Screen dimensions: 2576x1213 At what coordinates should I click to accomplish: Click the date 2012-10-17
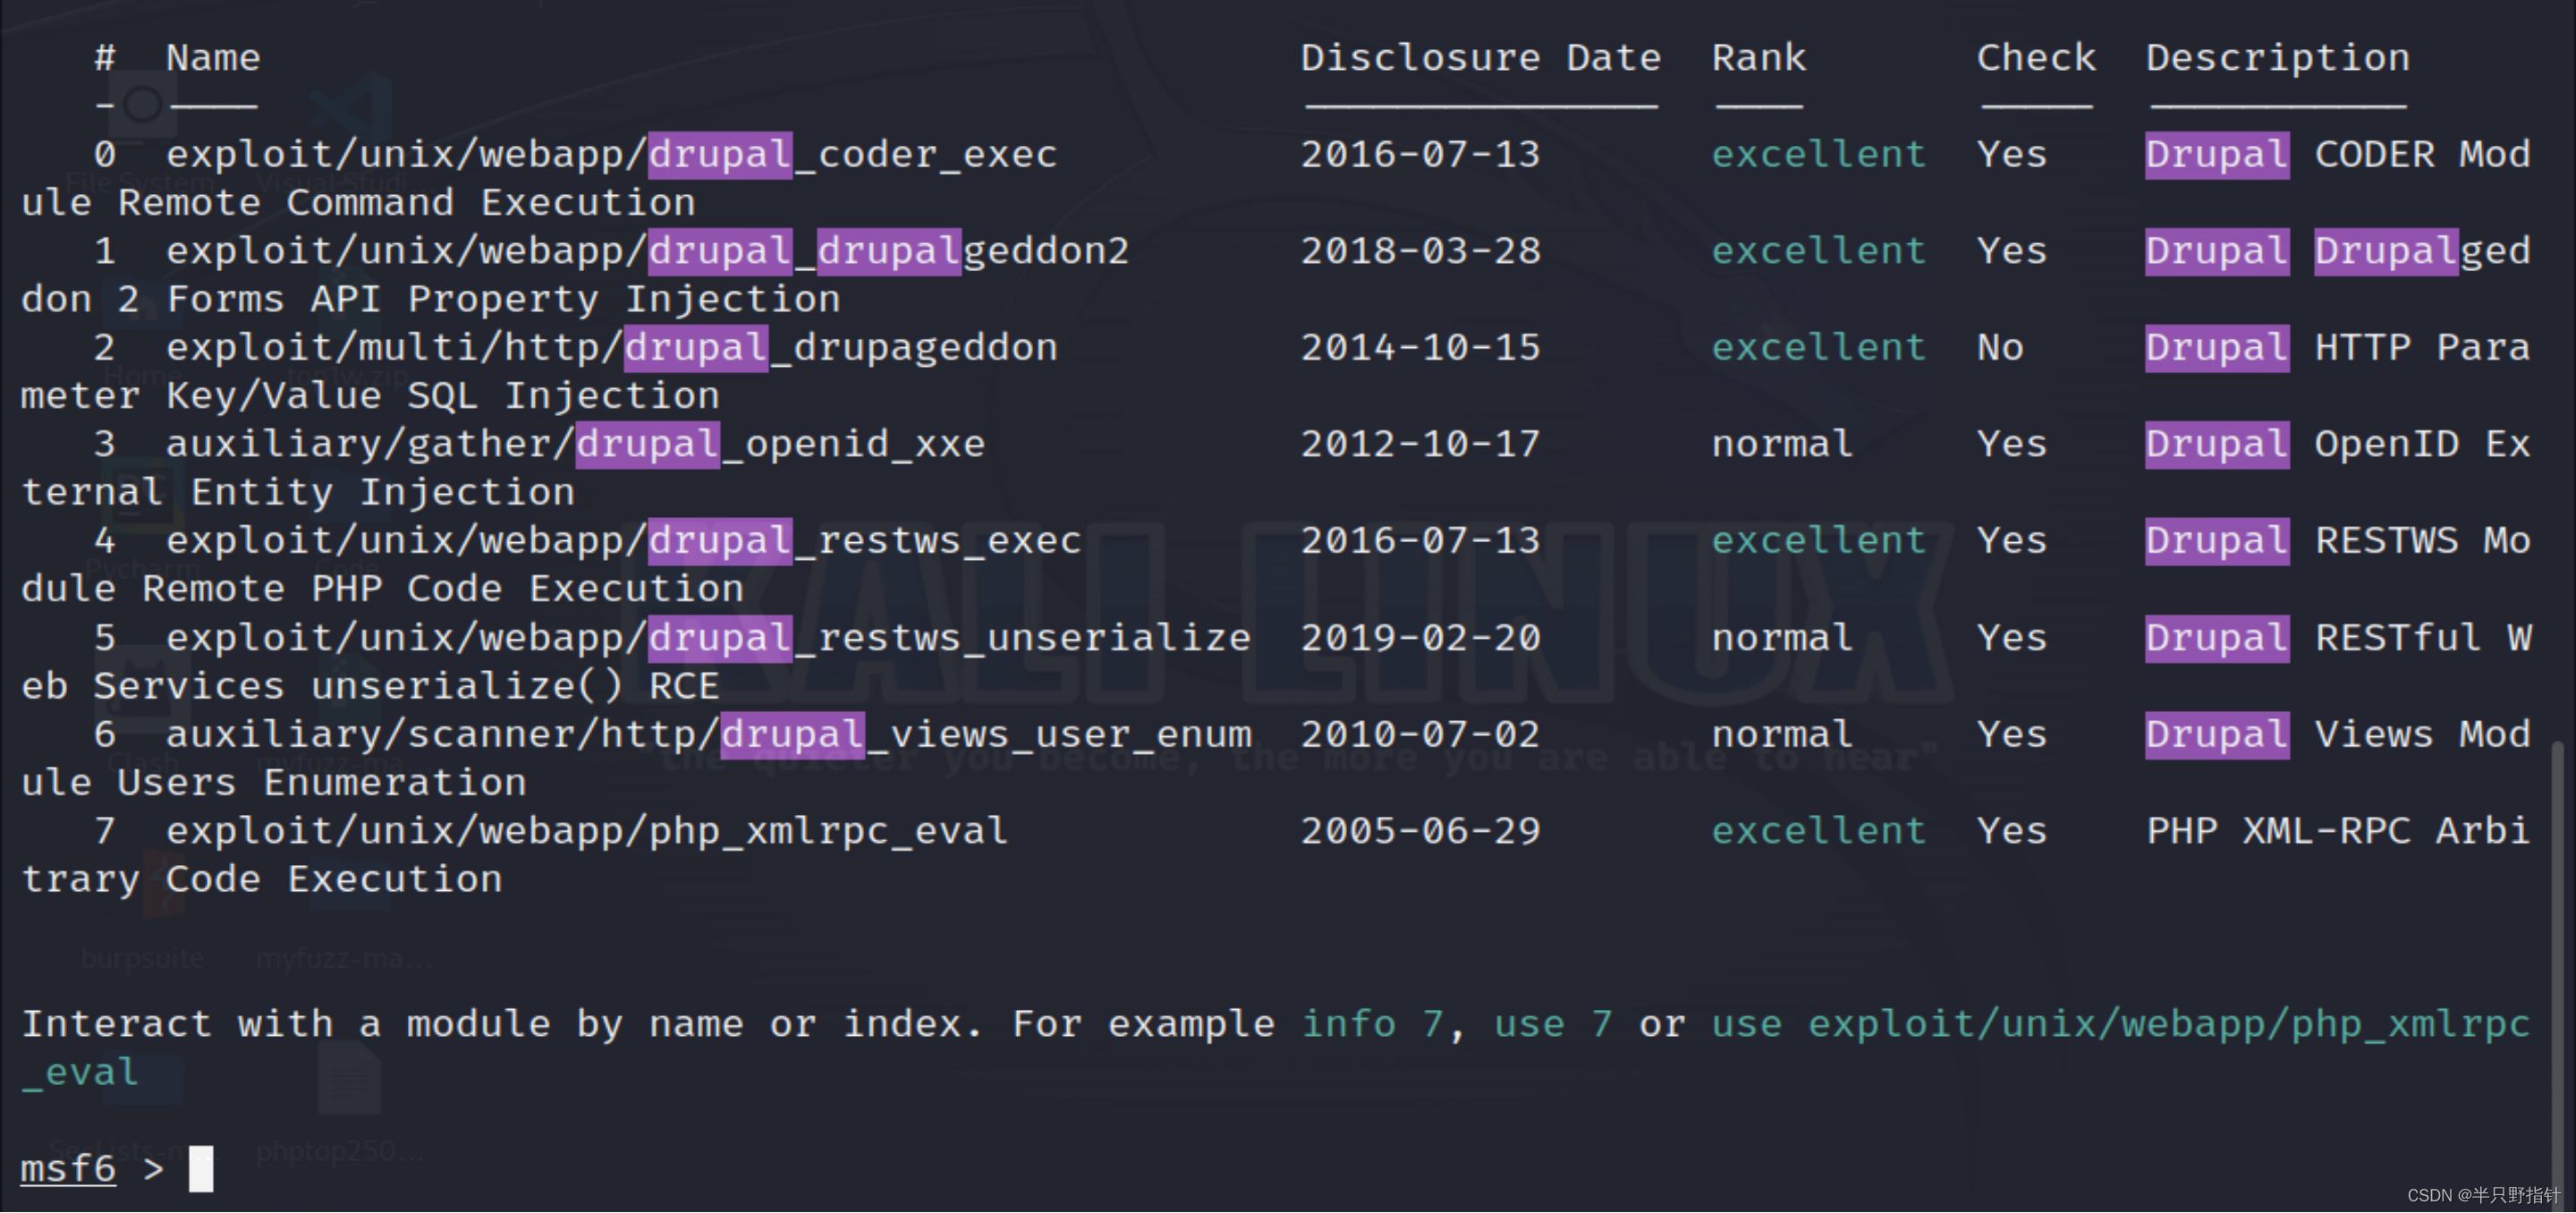click(x=1420, y=445)
